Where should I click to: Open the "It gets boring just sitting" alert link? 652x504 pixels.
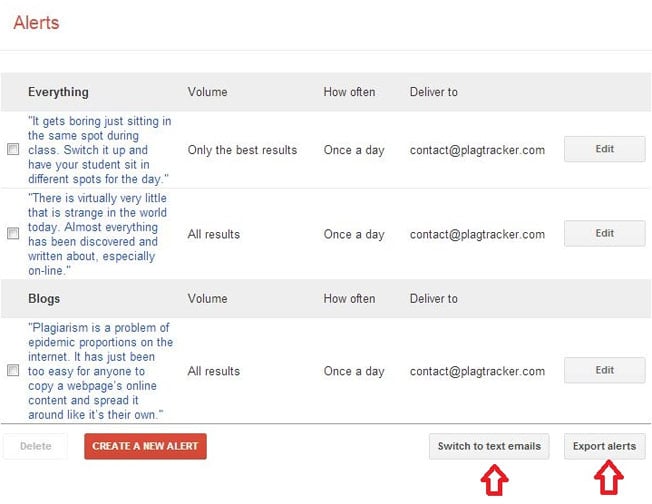click(x=100, y=150)
